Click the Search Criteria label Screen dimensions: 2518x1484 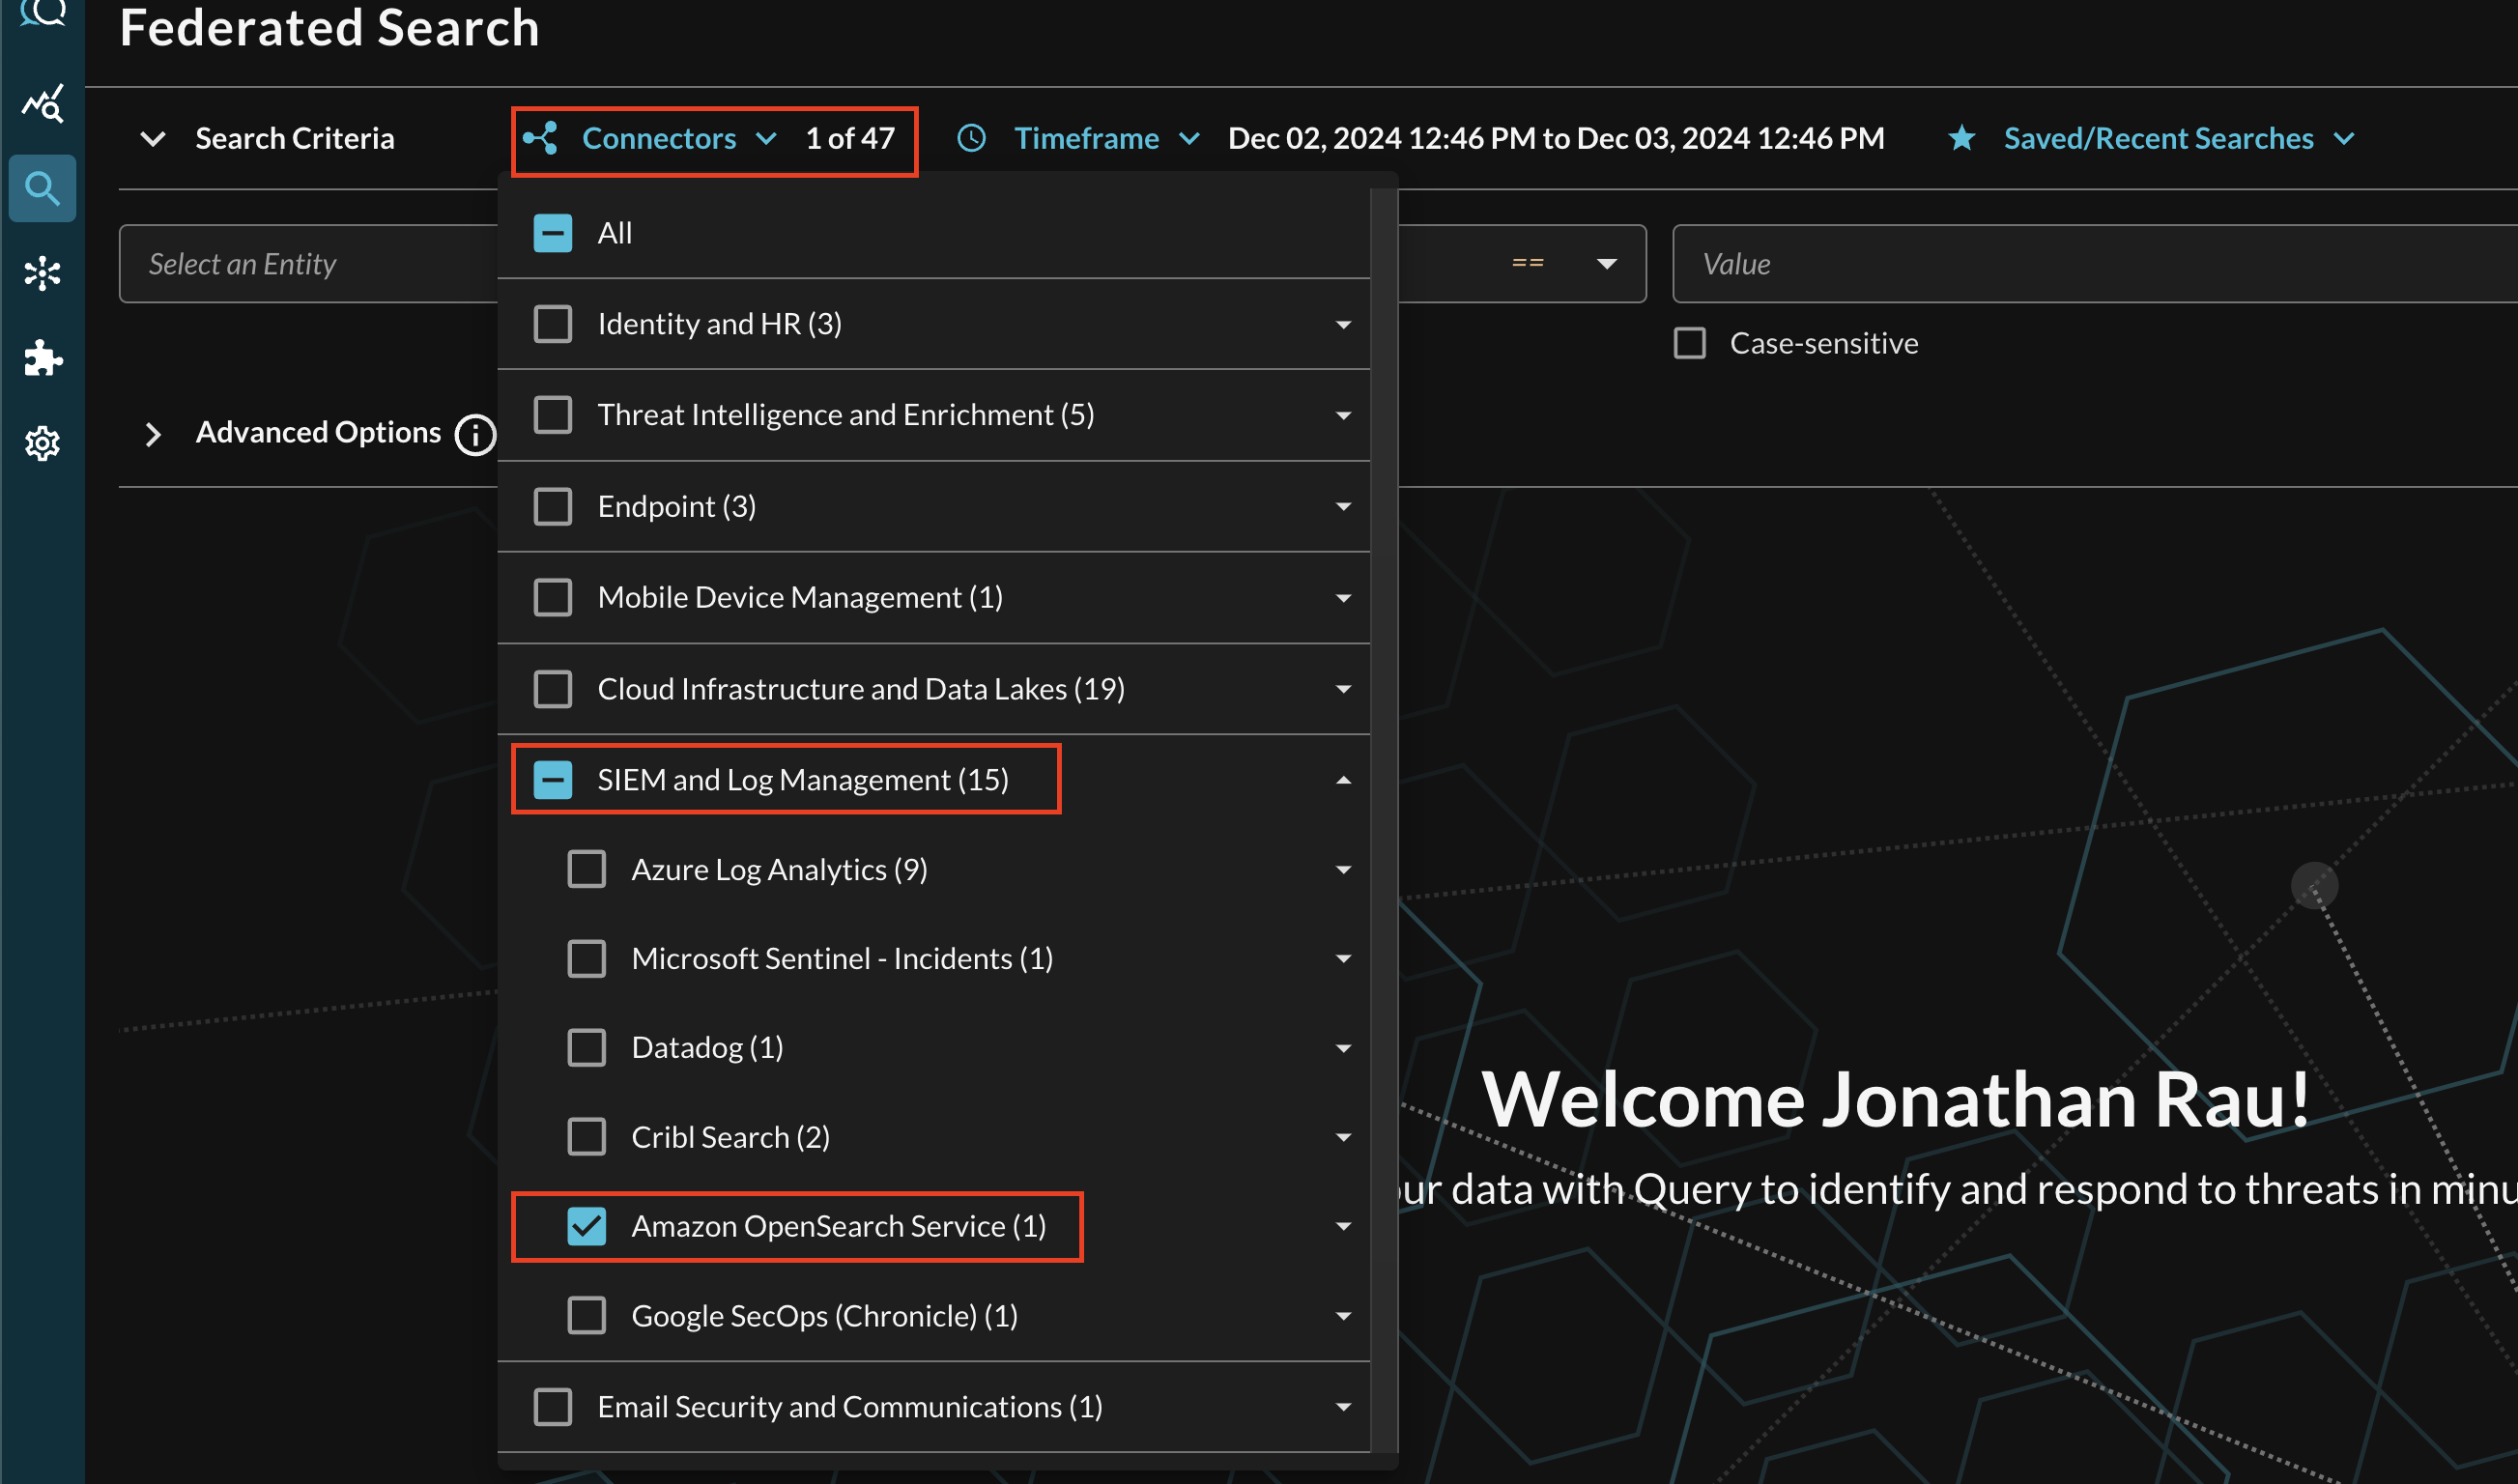295,138
